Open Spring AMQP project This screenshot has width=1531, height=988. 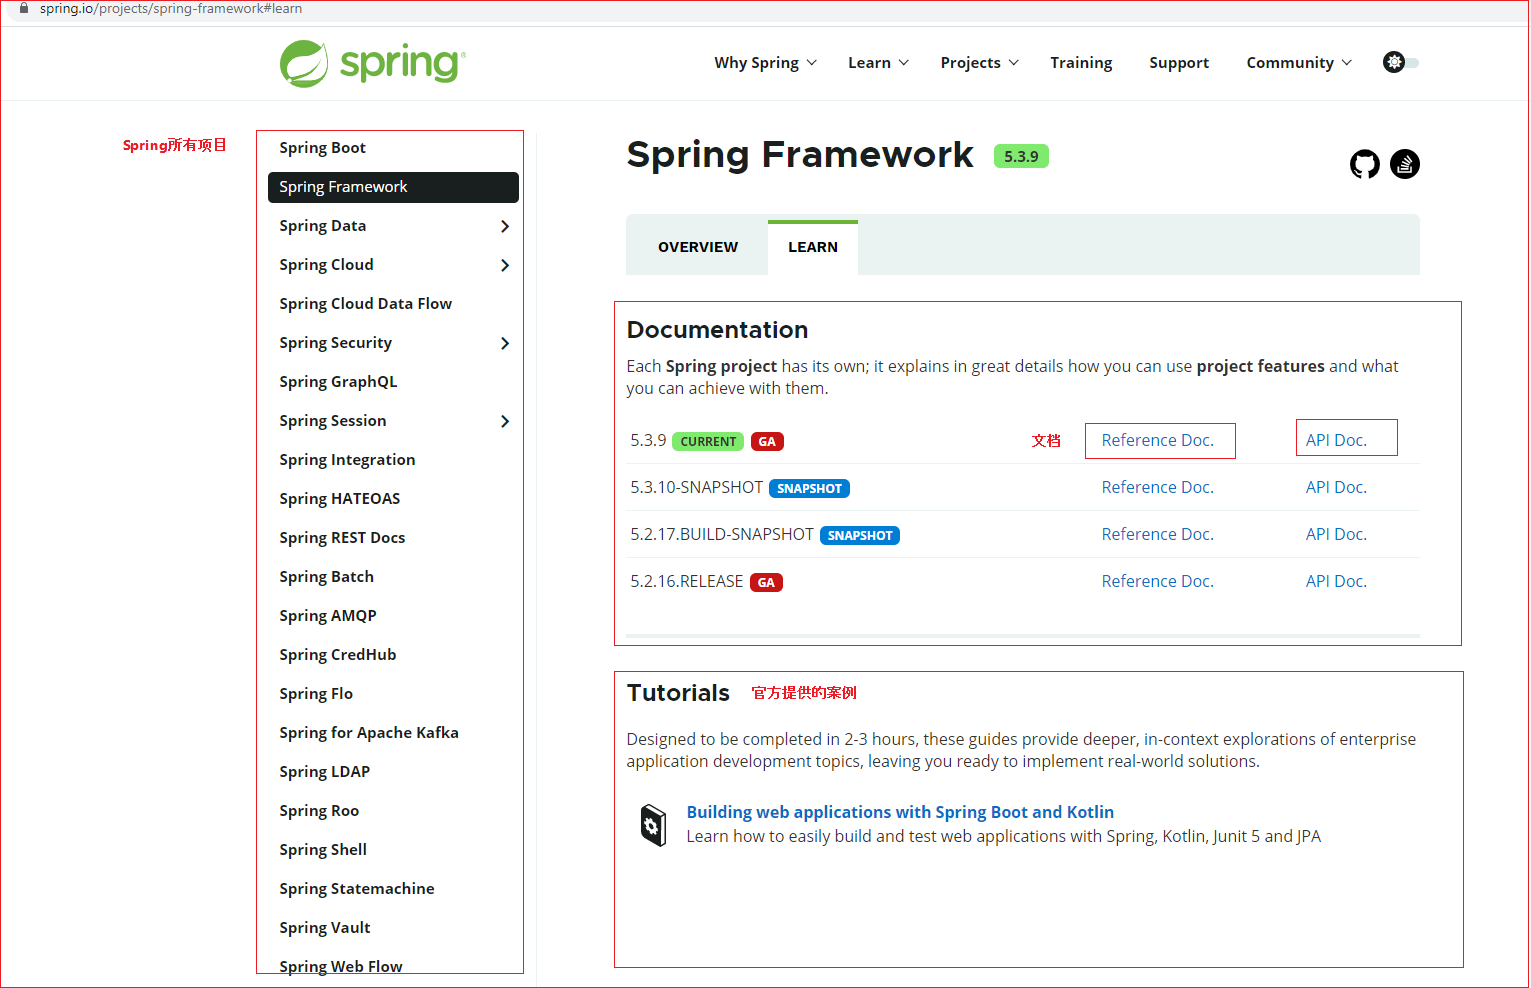click(x=328, y=616)
